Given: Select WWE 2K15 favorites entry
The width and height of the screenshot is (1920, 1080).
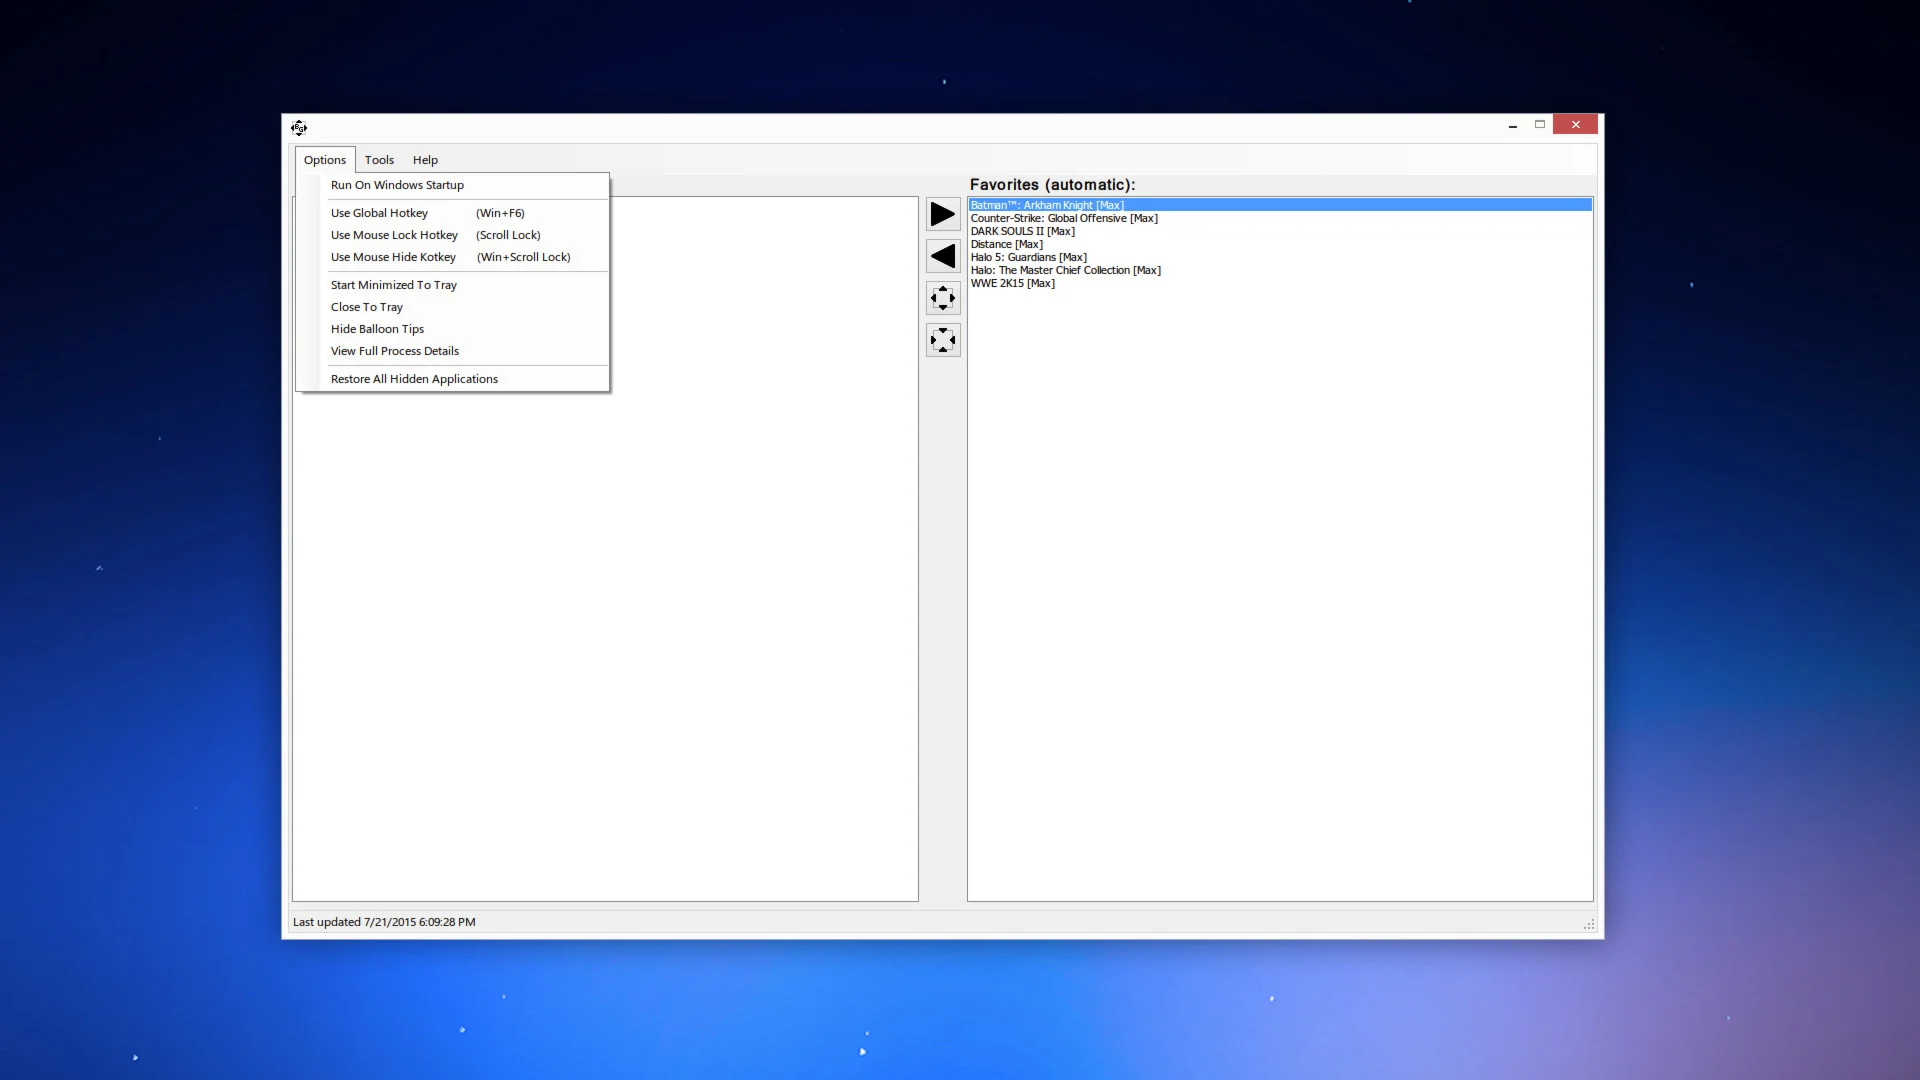Looking at the screenshot, I should click(x=1012, y=283).
